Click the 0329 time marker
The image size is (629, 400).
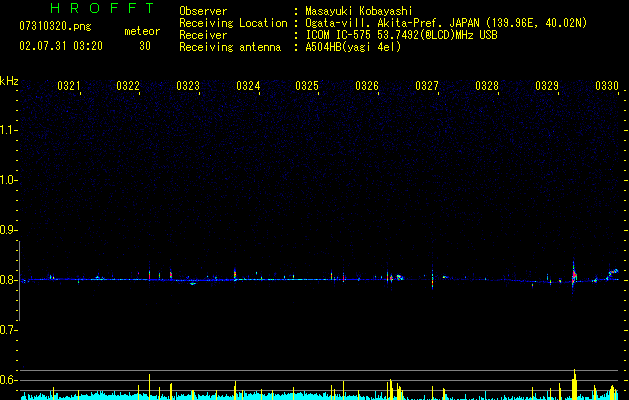(547, 86)
